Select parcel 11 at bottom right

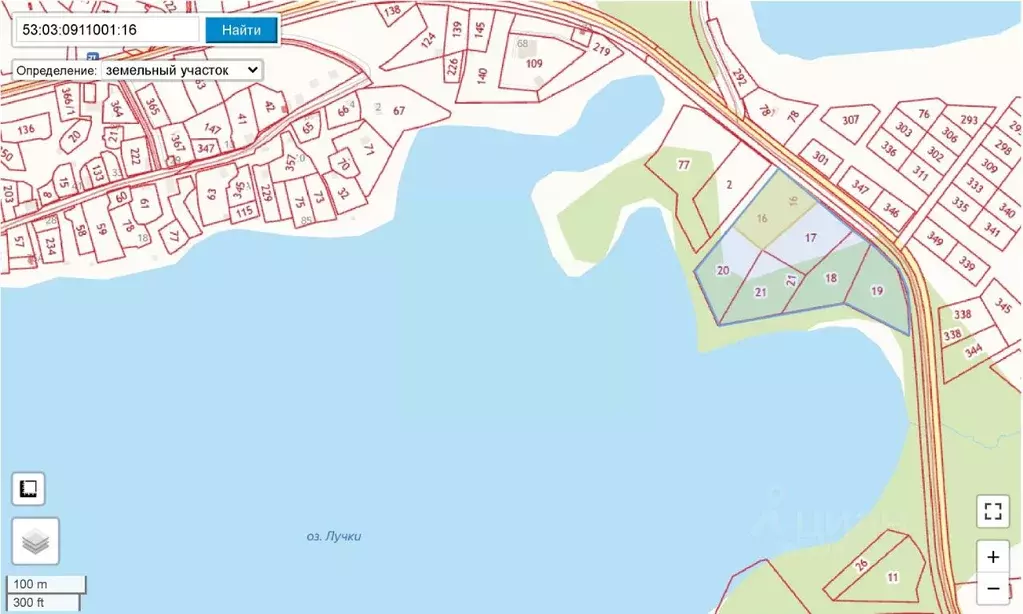click(x=893, y=577)
